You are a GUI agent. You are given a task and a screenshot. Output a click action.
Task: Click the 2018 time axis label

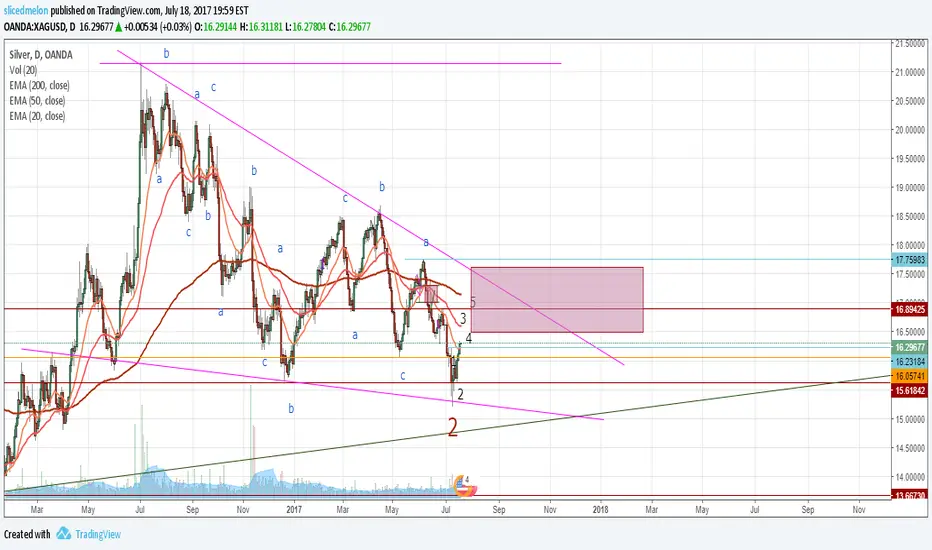click(601, 510)
